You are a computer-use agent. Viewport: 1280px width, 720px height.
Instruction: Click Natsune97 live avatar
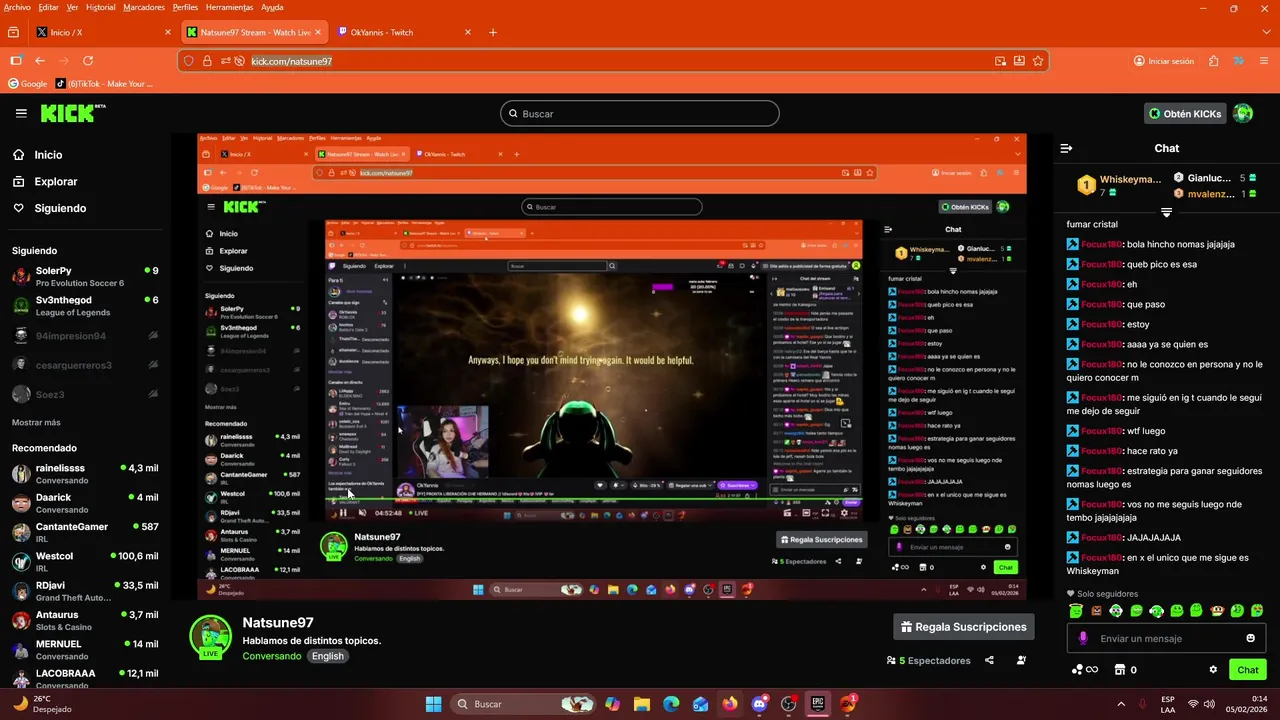(x=210, y=637)
